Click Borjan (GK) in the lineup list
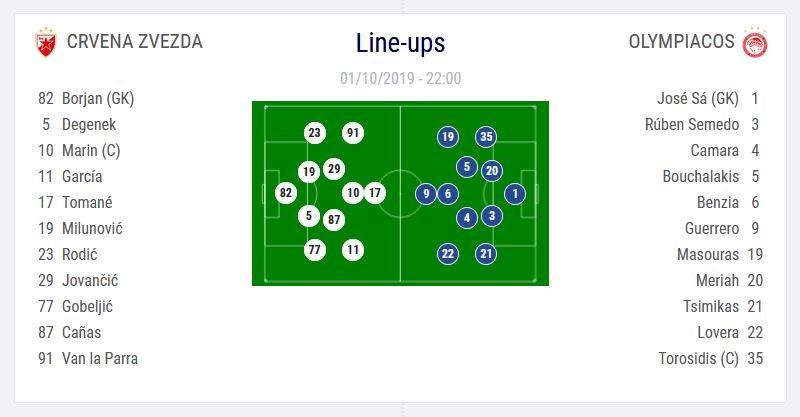800x417 pixels. (98, 99)
